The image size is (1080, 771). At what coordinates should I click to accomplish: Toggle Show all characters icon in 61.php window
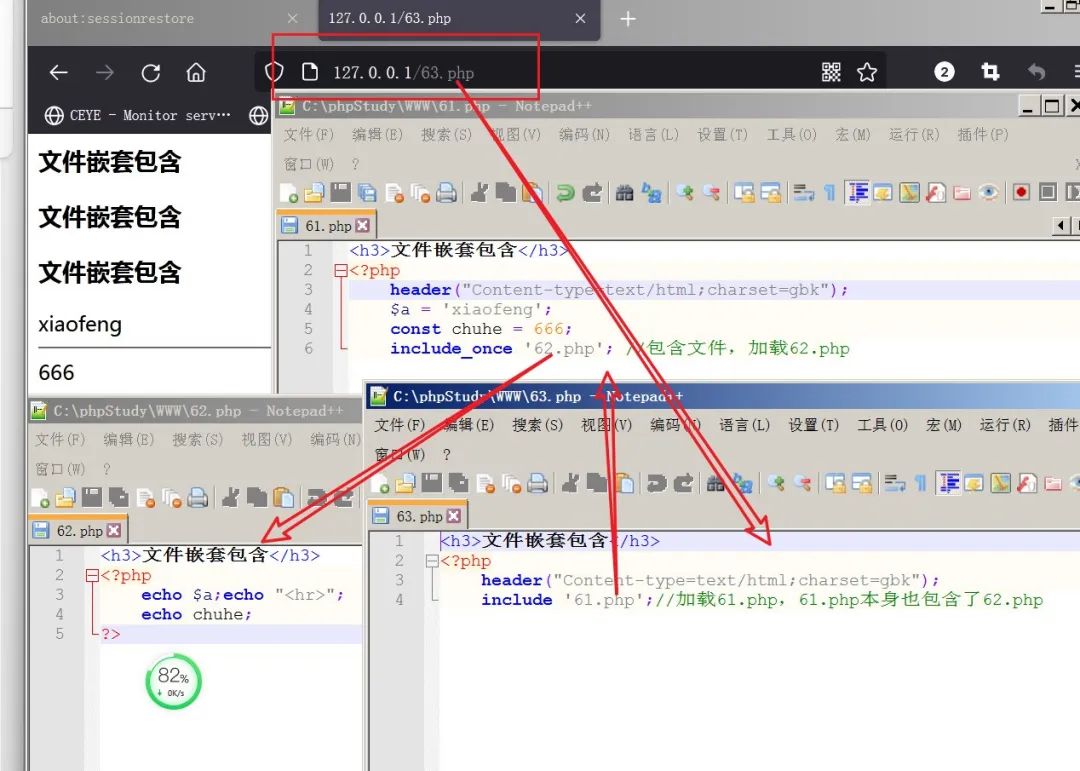[x=831, y=193]
